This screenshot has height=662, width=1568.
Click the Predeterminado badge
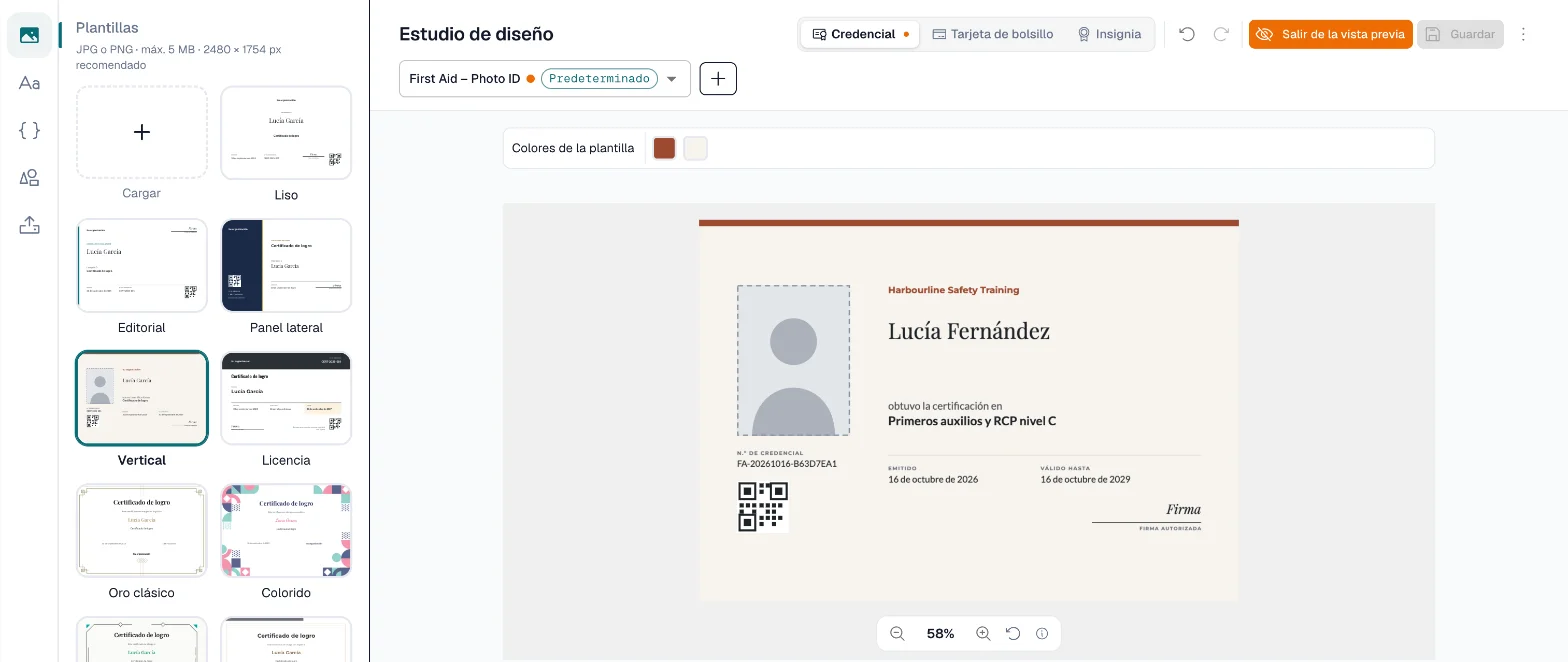click(x=599, y=78)
